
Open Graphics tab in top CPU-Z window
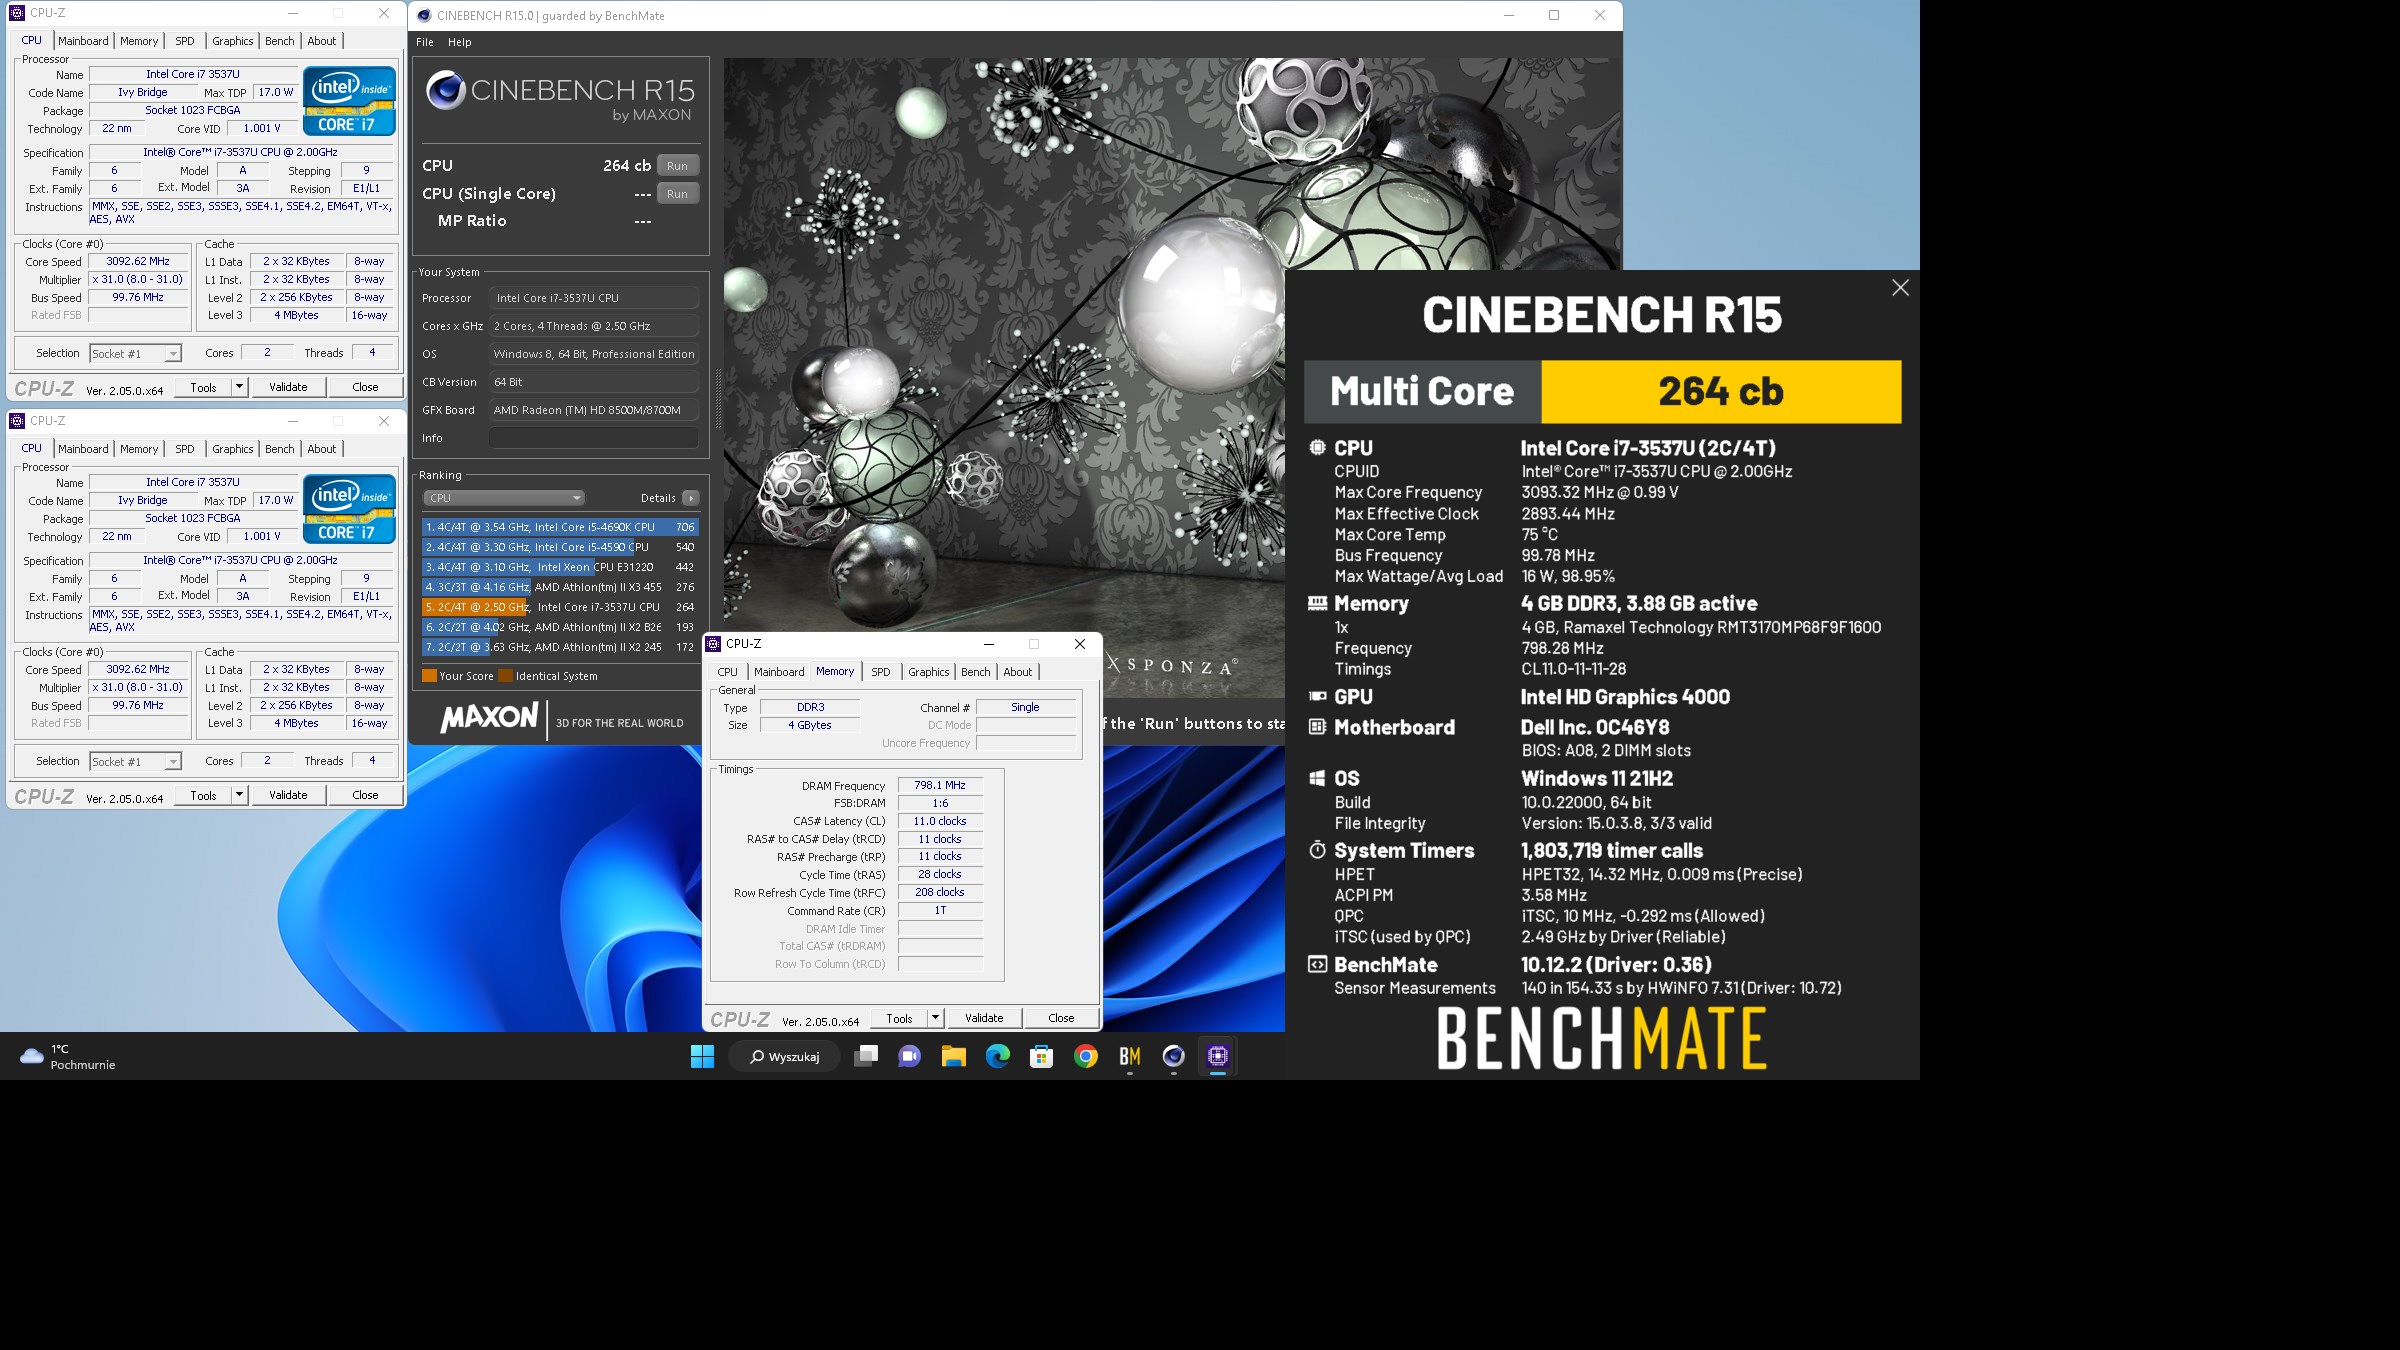click(232, 41)
